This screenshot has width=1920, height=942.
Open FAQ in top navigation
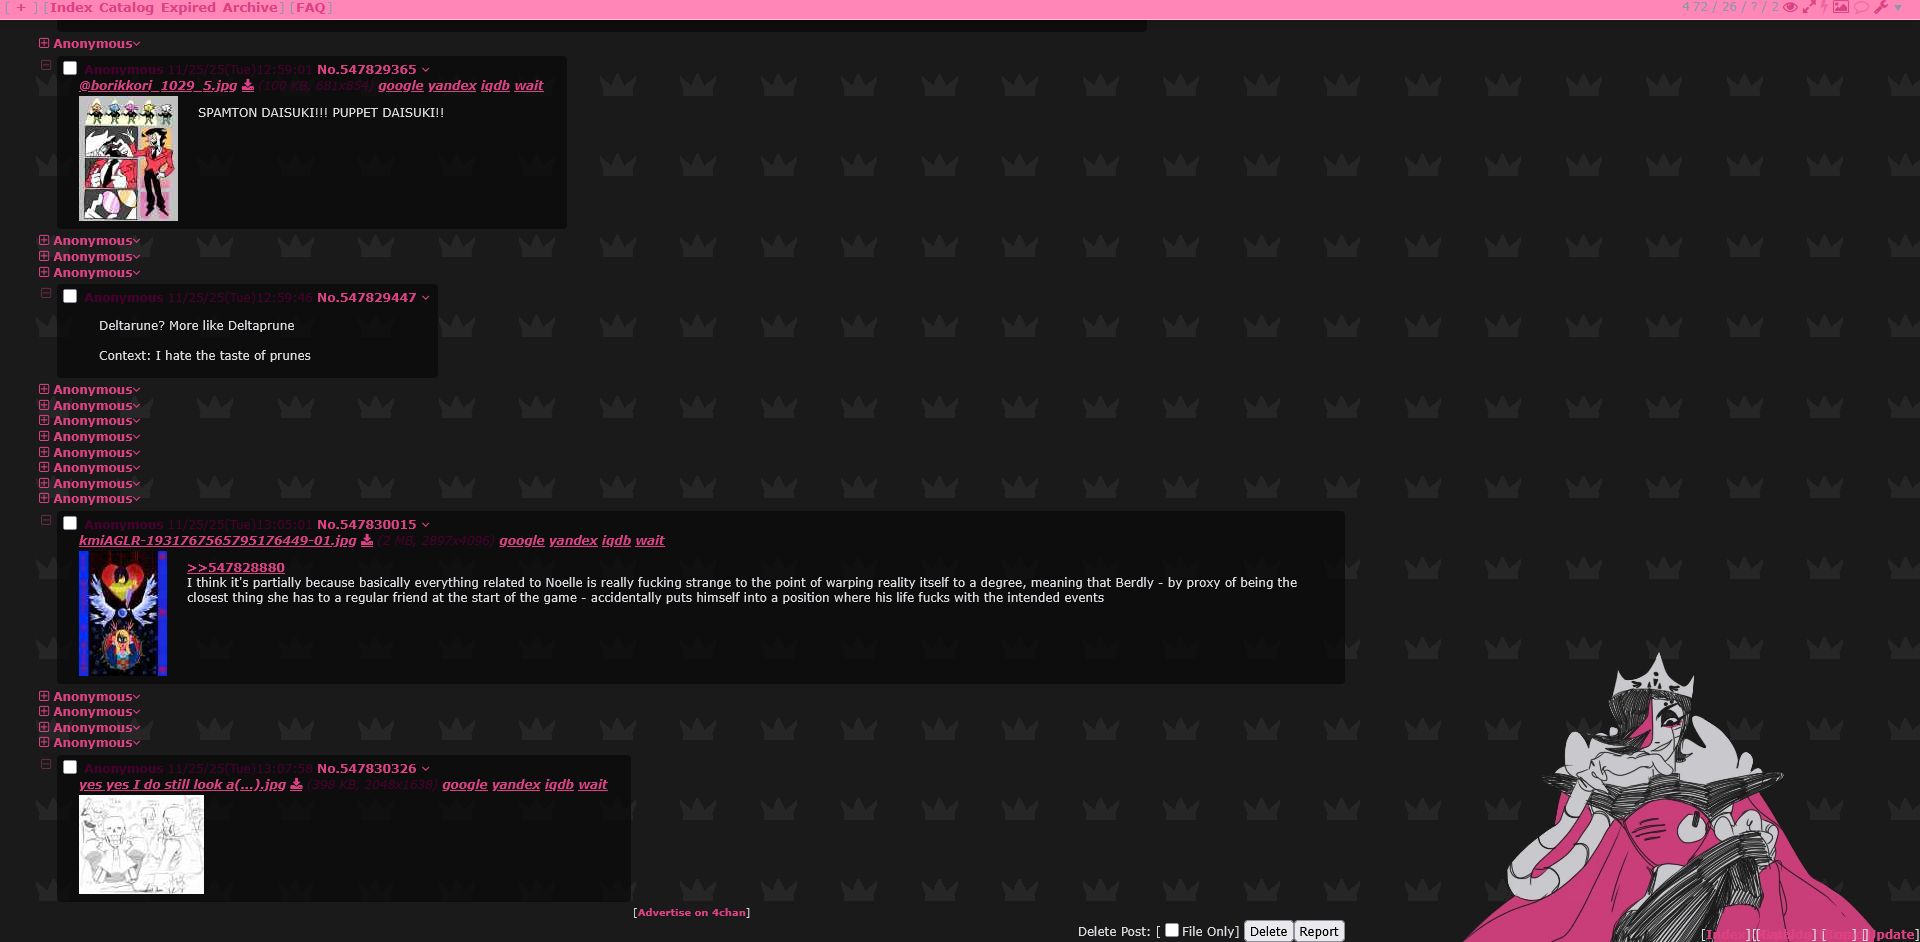coord(311,7)
